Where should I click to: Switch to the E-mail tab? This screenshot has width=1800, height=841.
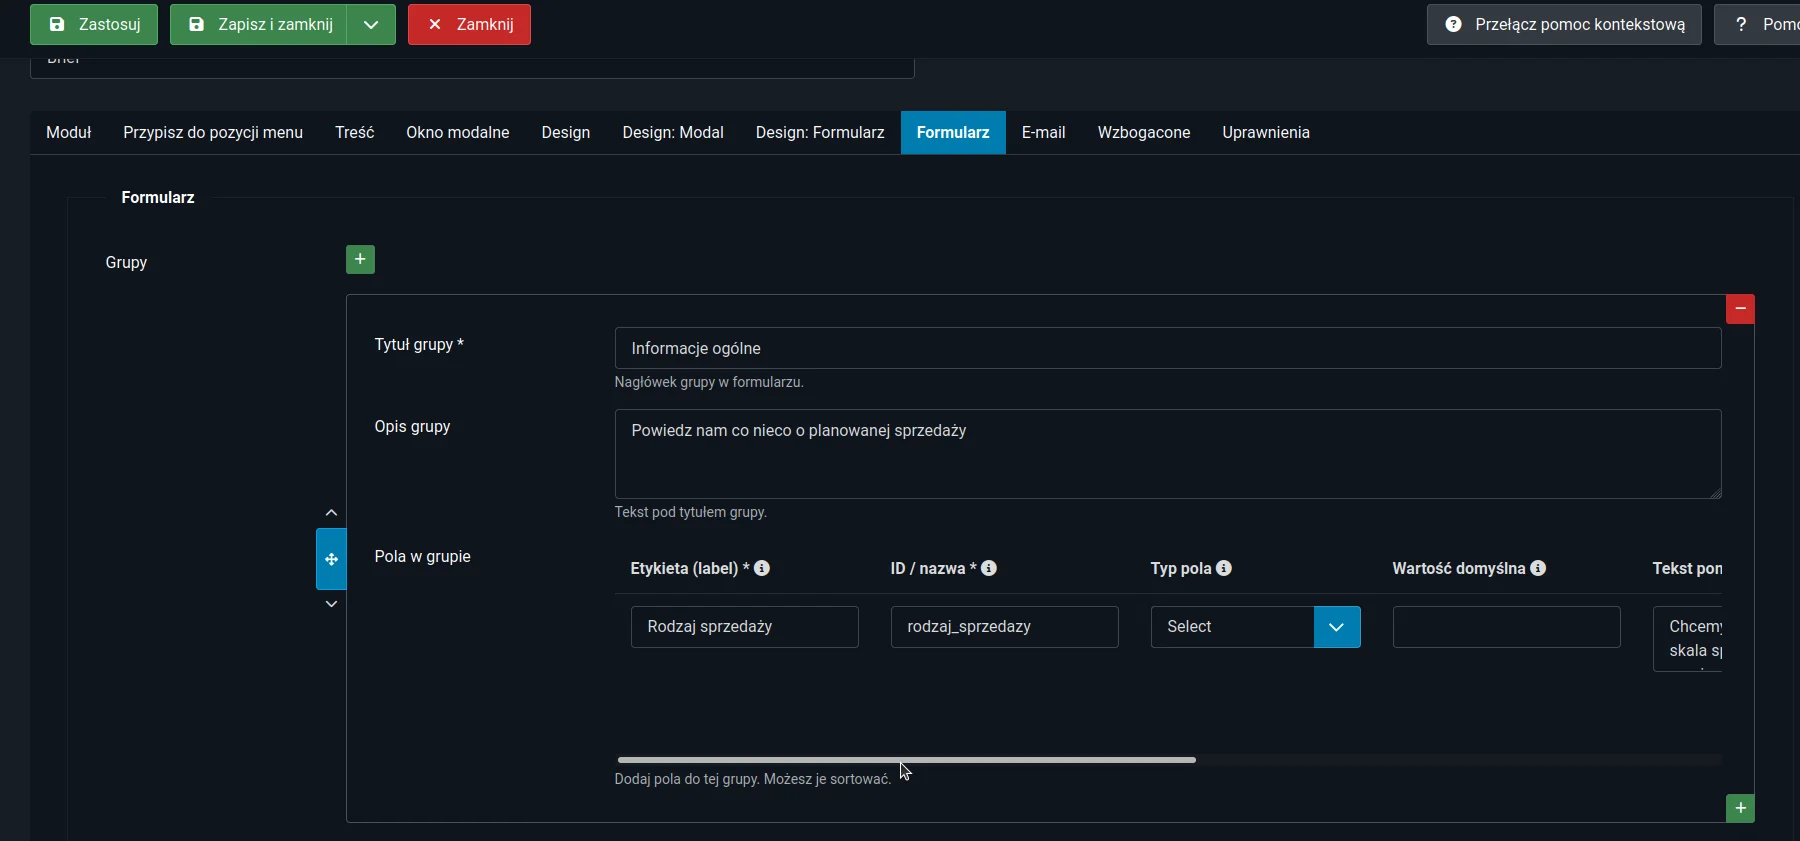1043,133
